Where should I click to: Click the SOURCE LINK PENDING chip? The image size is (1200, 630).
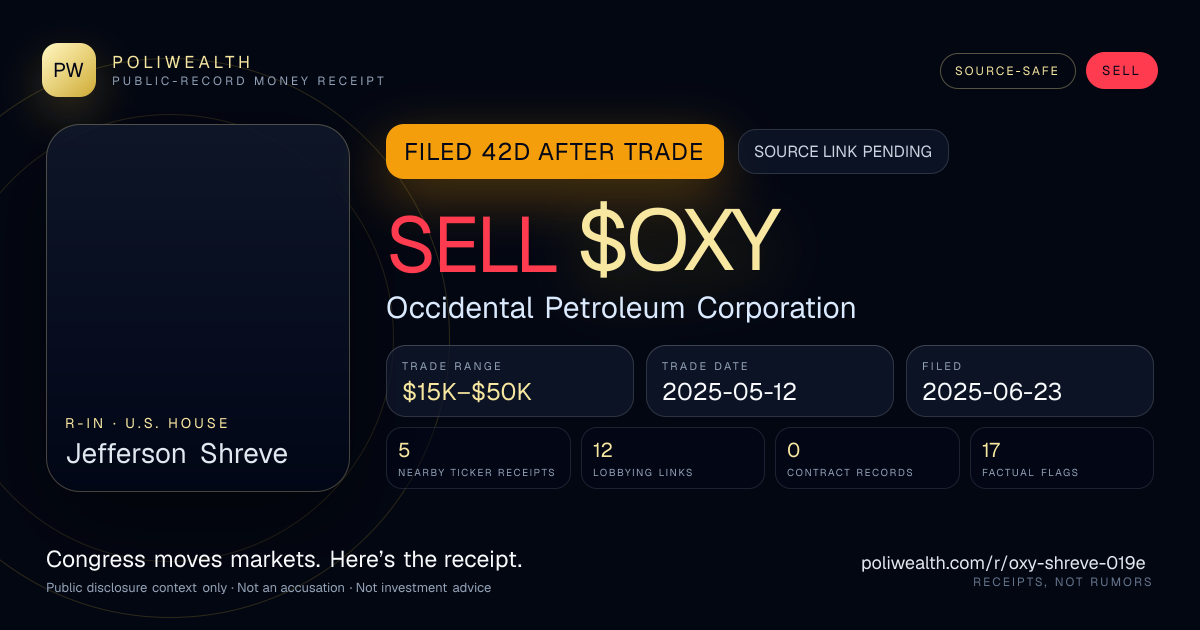(x=843, y=152)
